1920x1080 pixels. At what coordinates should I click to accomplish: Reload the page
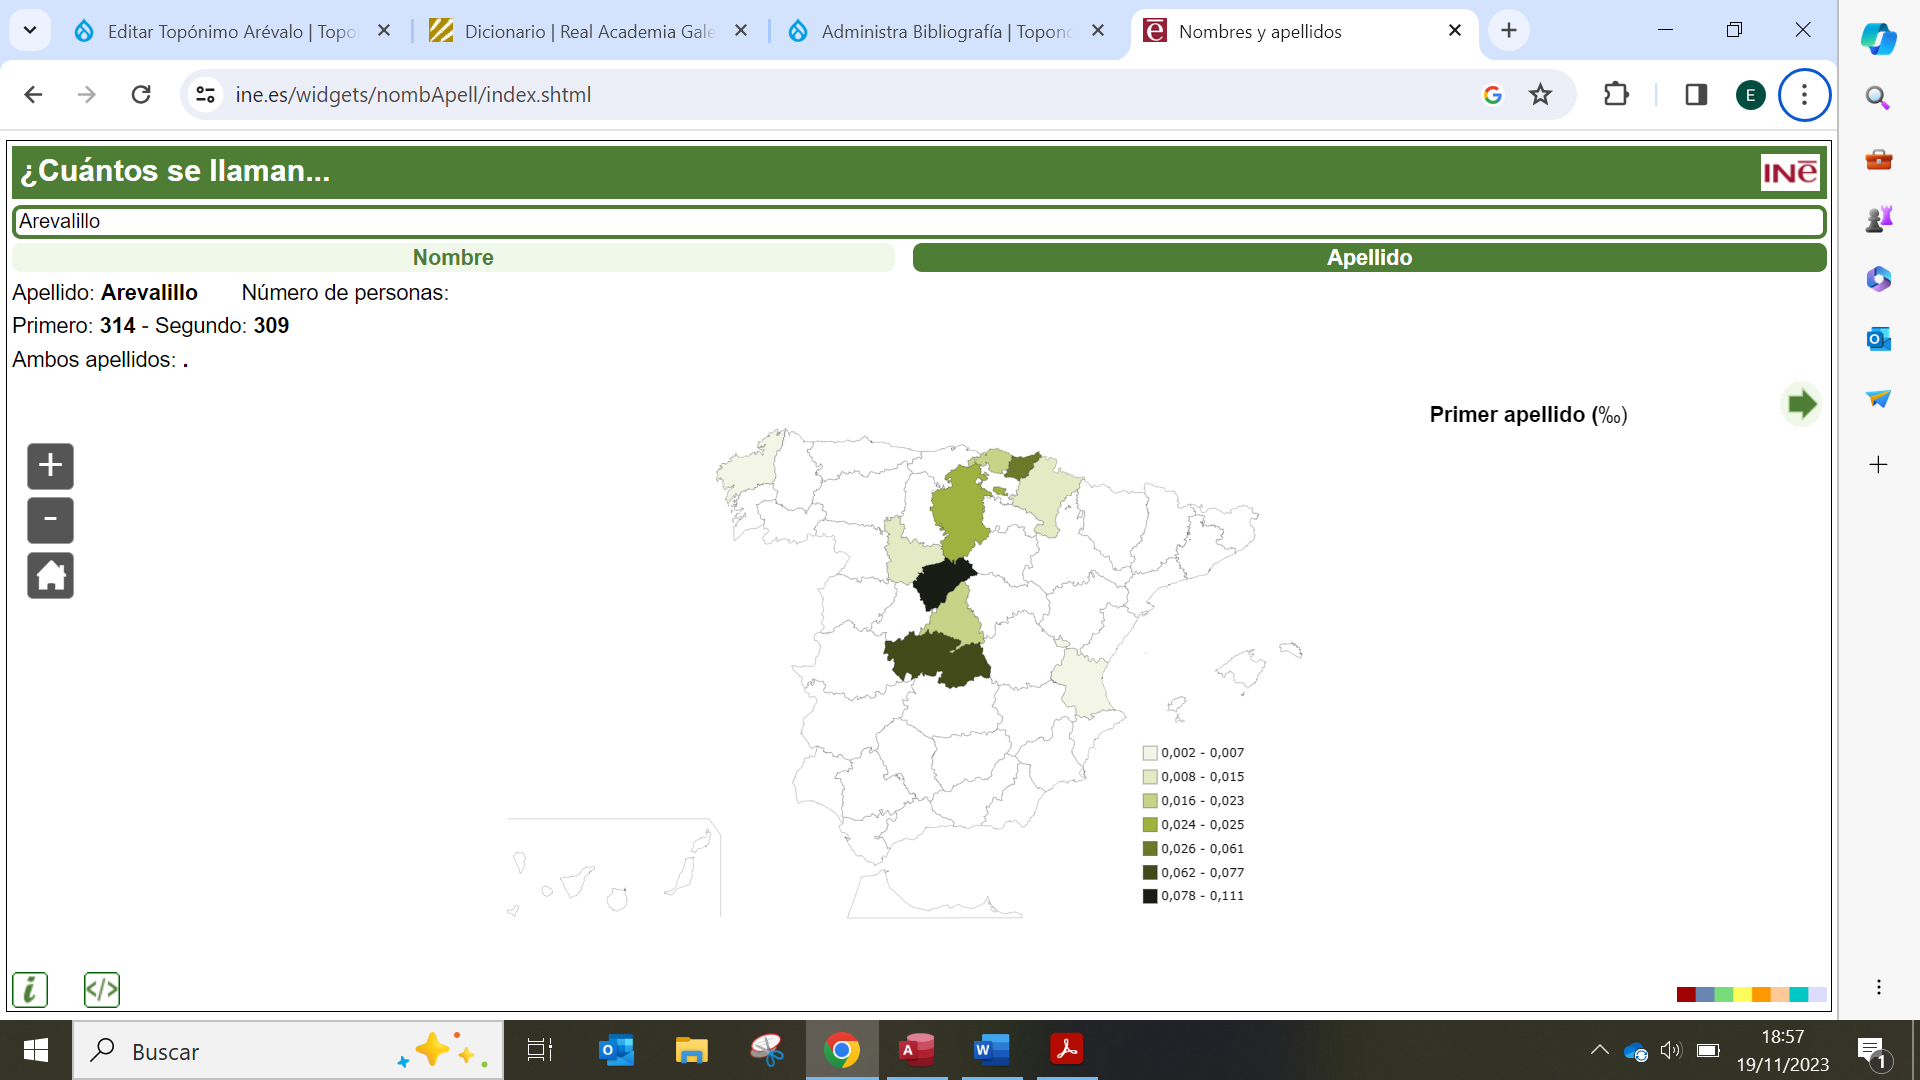tap(141, 95)
